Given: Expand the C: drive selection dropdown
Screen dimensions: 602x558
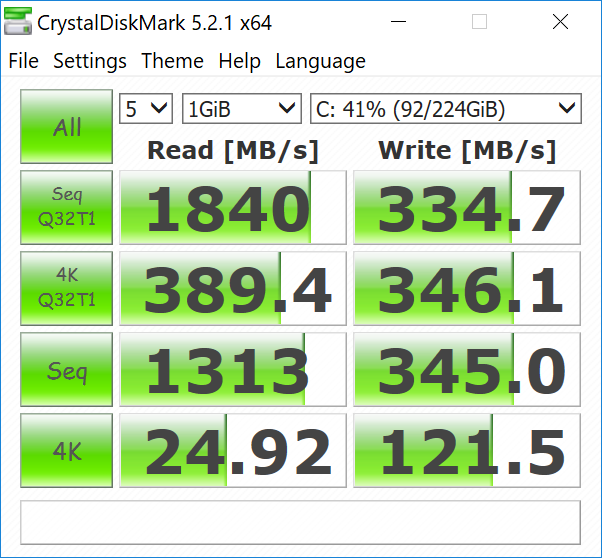Looking at the screenshot, I should [x=446, y=109].
